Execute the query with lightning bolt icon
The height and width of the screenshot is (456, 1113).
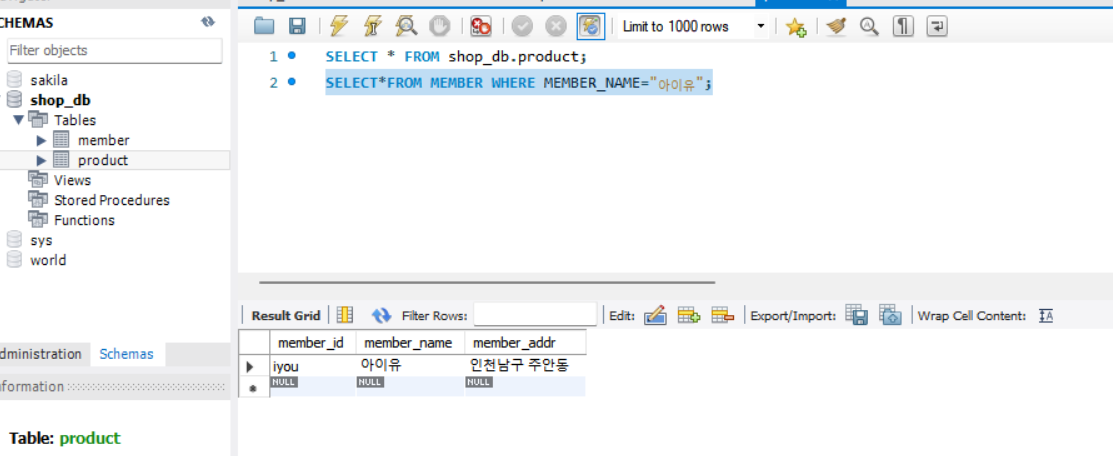click(339, 27)
